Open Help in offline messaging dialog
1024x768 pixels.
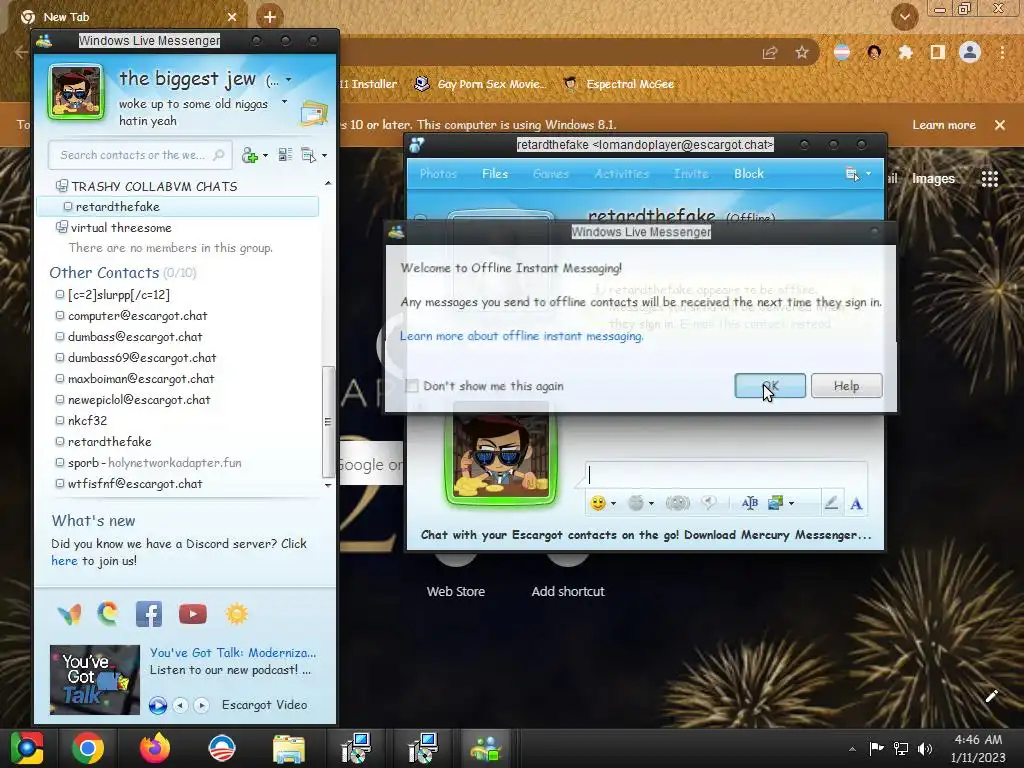[846, 385]
